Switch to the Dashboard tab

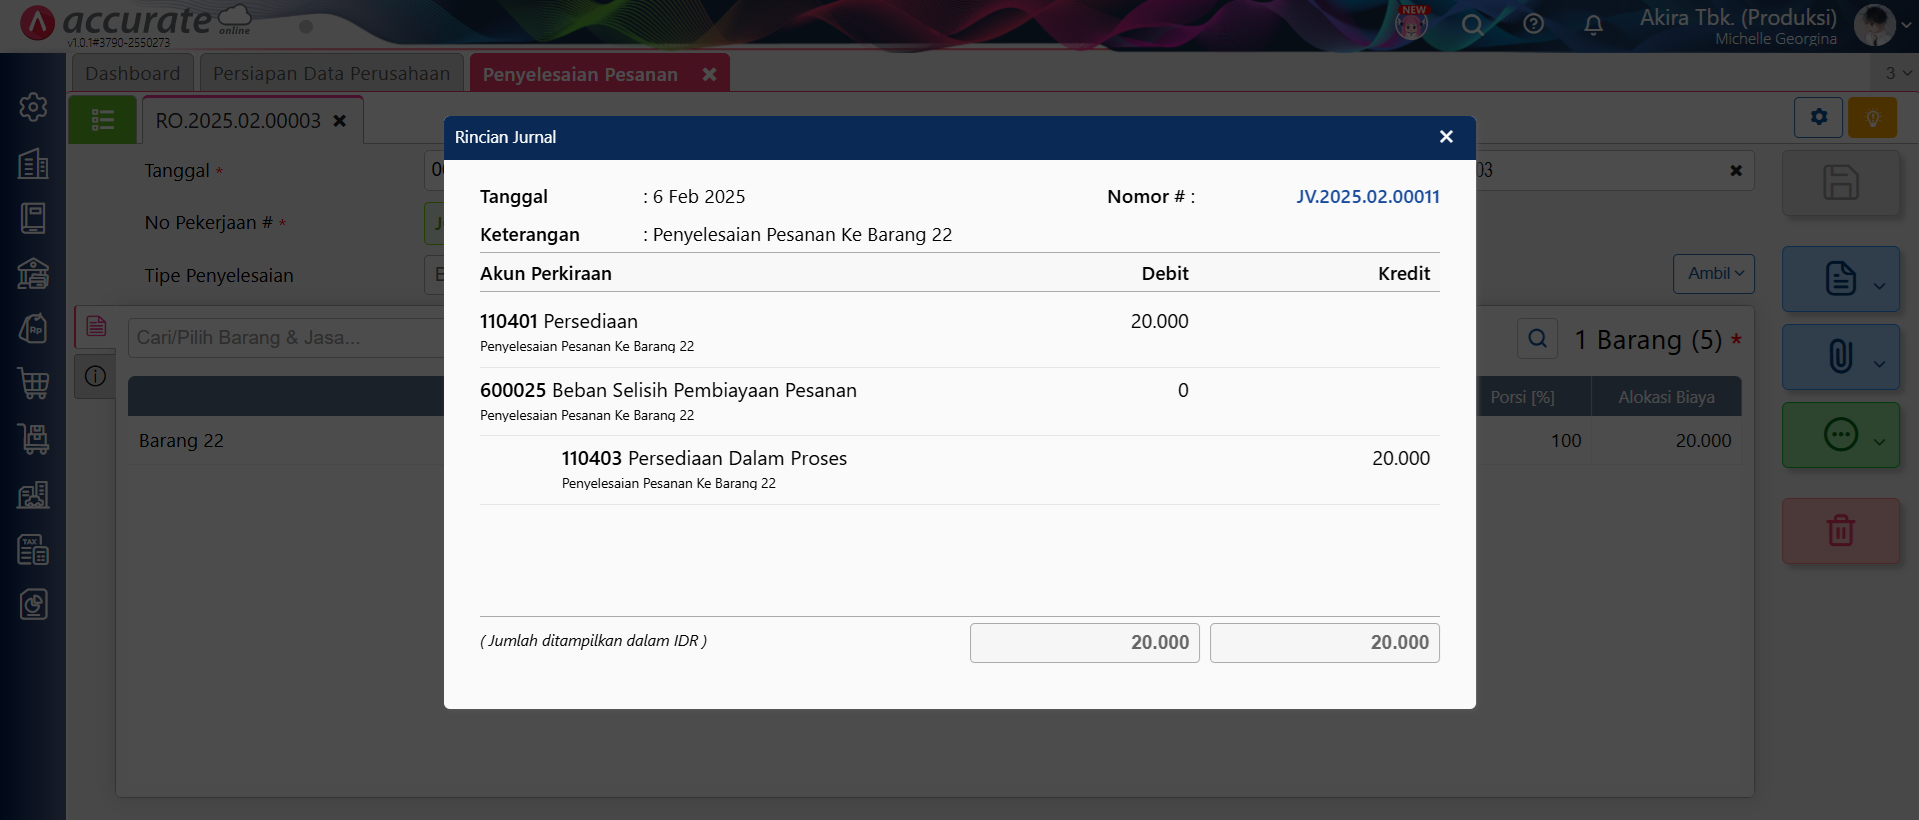coord(132,74)
